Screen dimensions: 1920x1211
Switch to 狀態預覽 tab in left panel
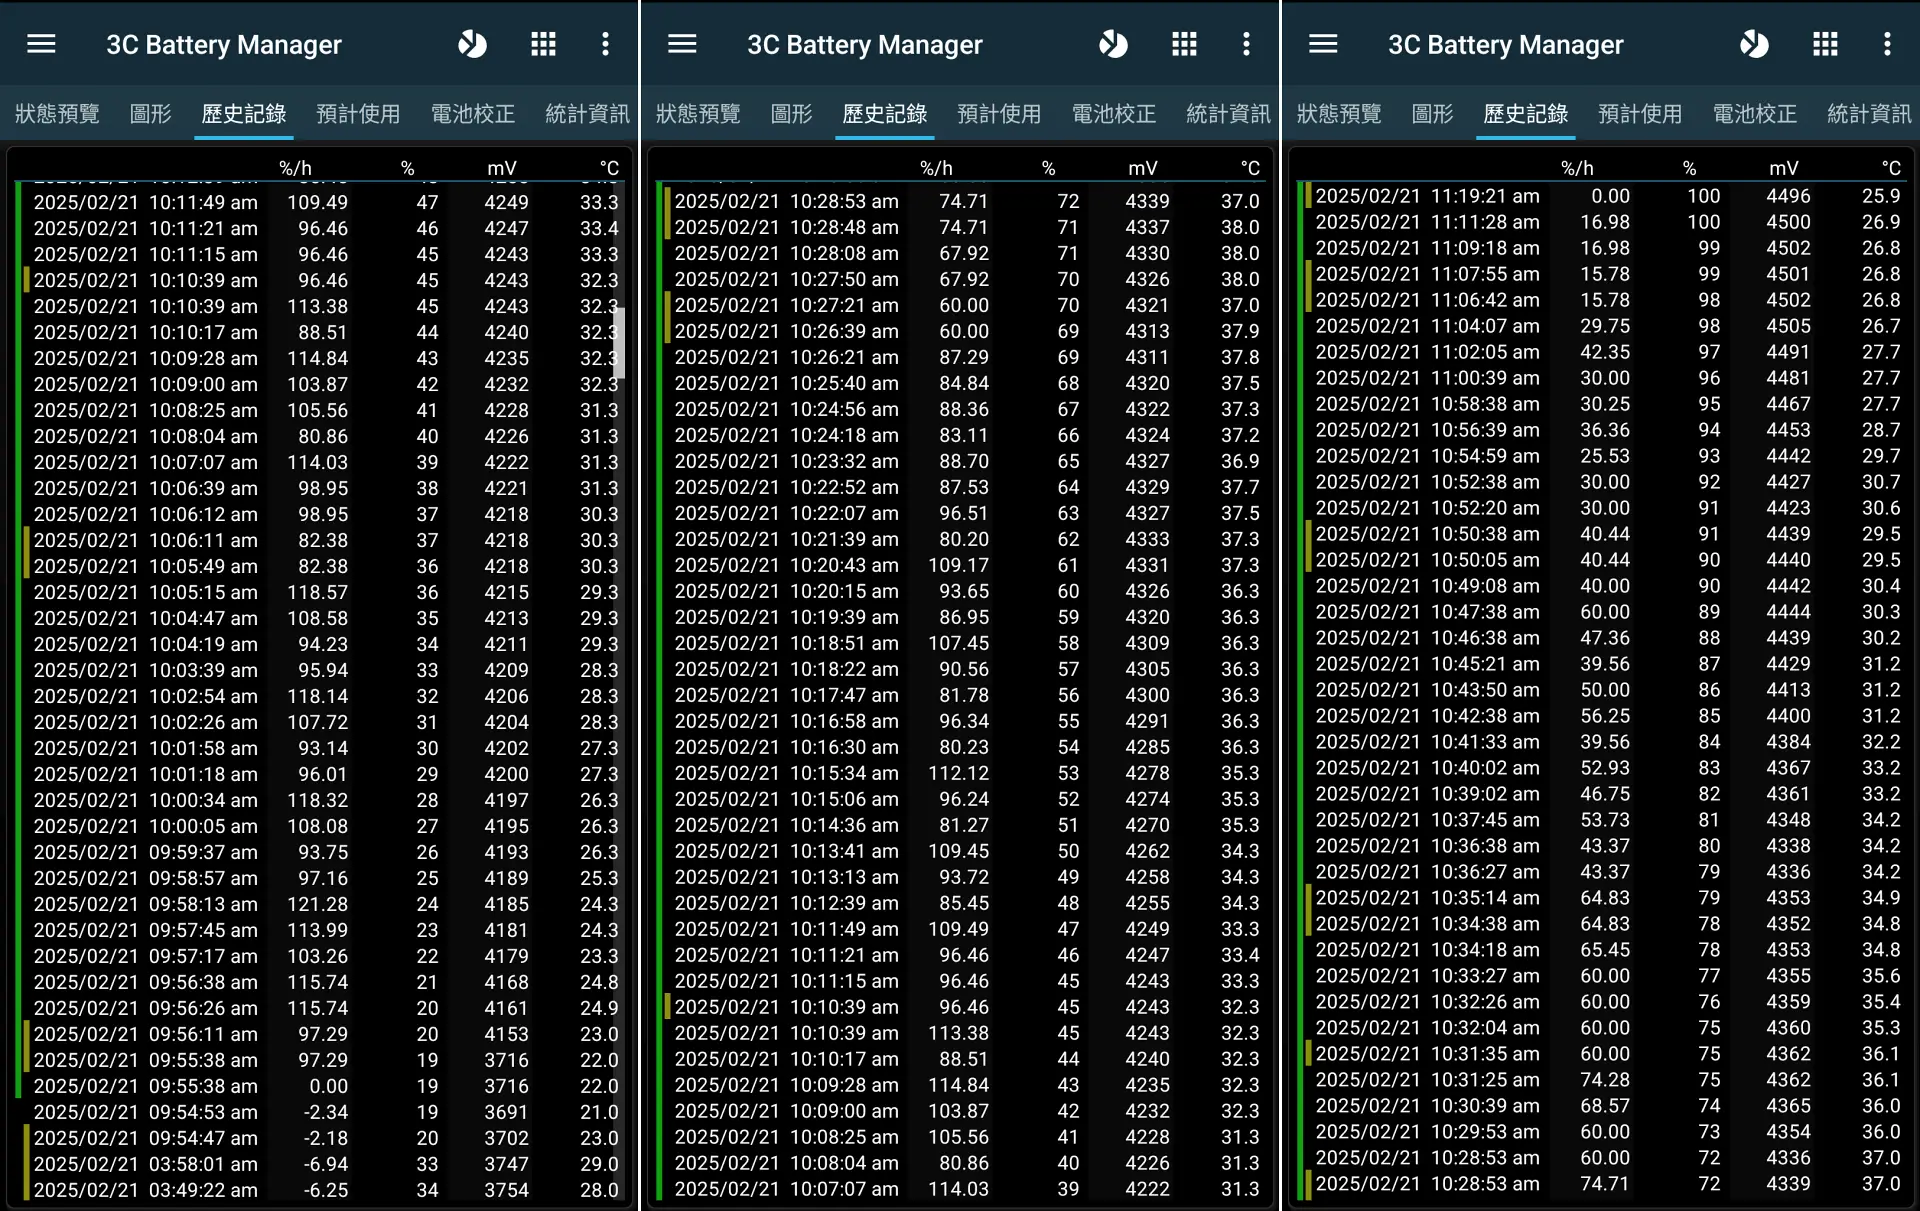pos(57,114)
